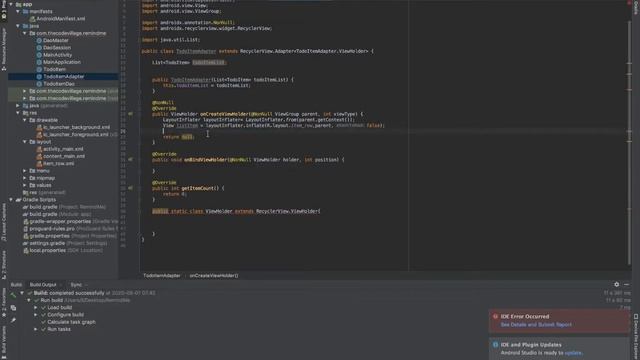Click the build hammer icon in Build panel

pyautogui.click(x=13, y=295)
